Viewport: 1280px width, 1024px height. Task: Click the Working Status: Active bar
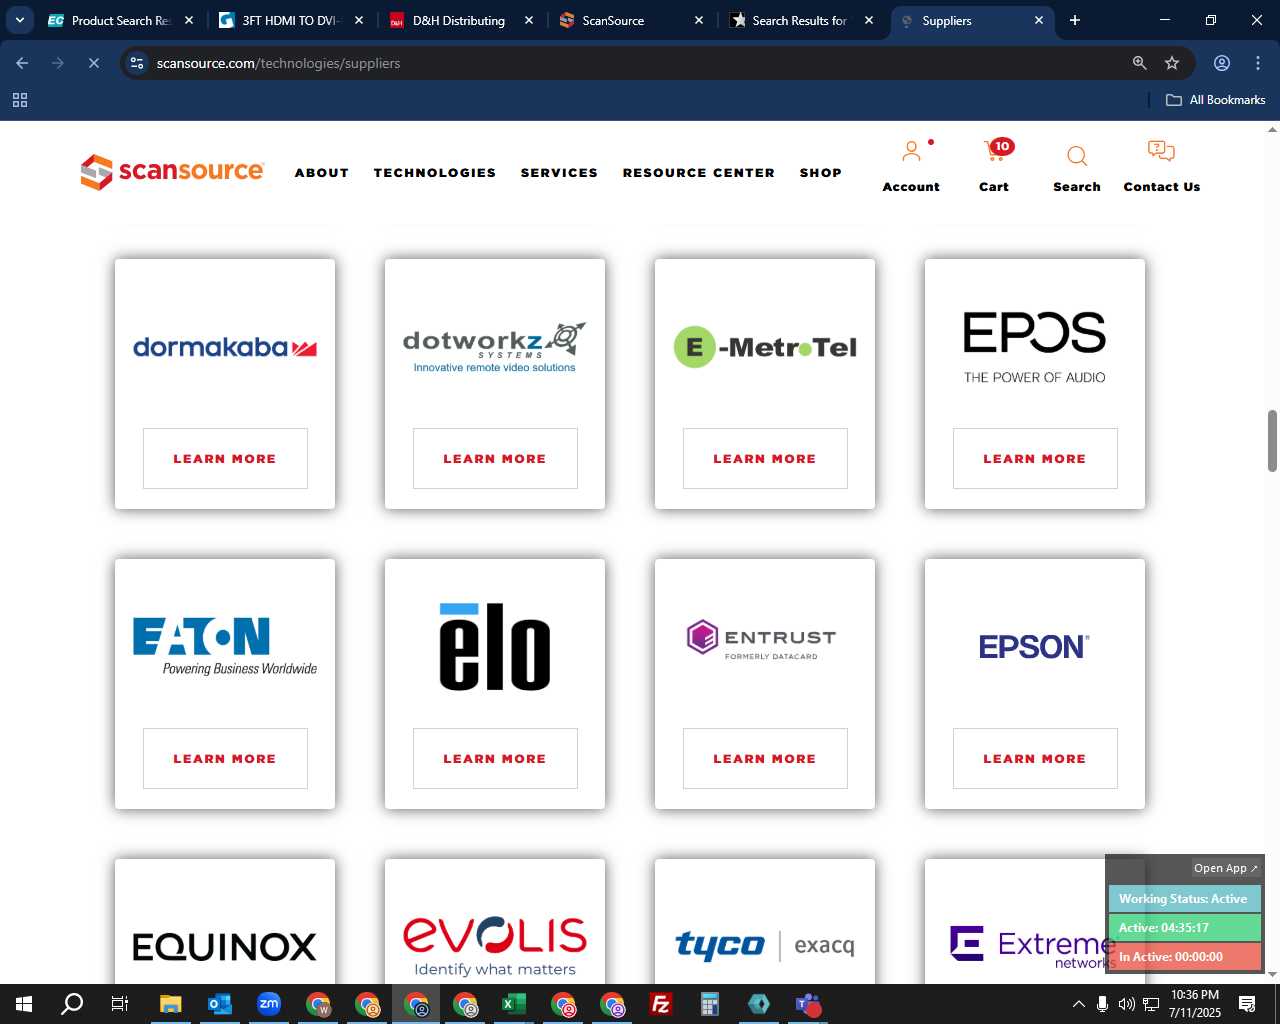pos(1184,898)
